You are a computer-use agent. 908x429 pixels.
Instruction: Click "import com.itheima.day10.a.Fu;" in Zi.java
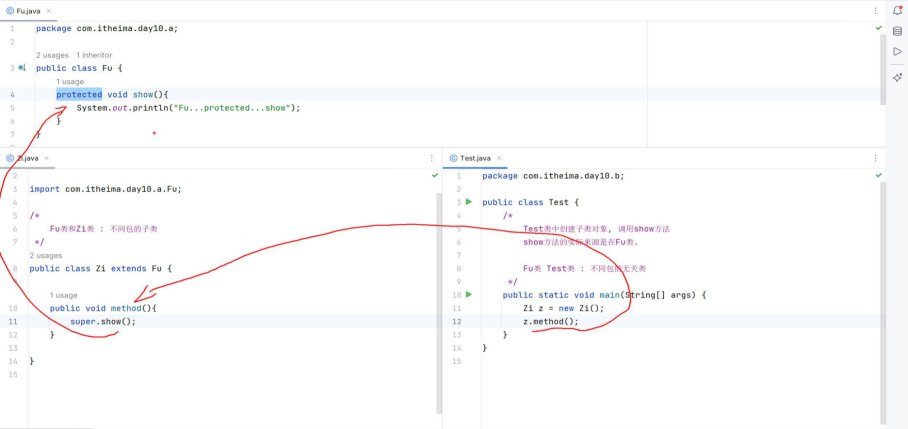[x=105, y=189]
